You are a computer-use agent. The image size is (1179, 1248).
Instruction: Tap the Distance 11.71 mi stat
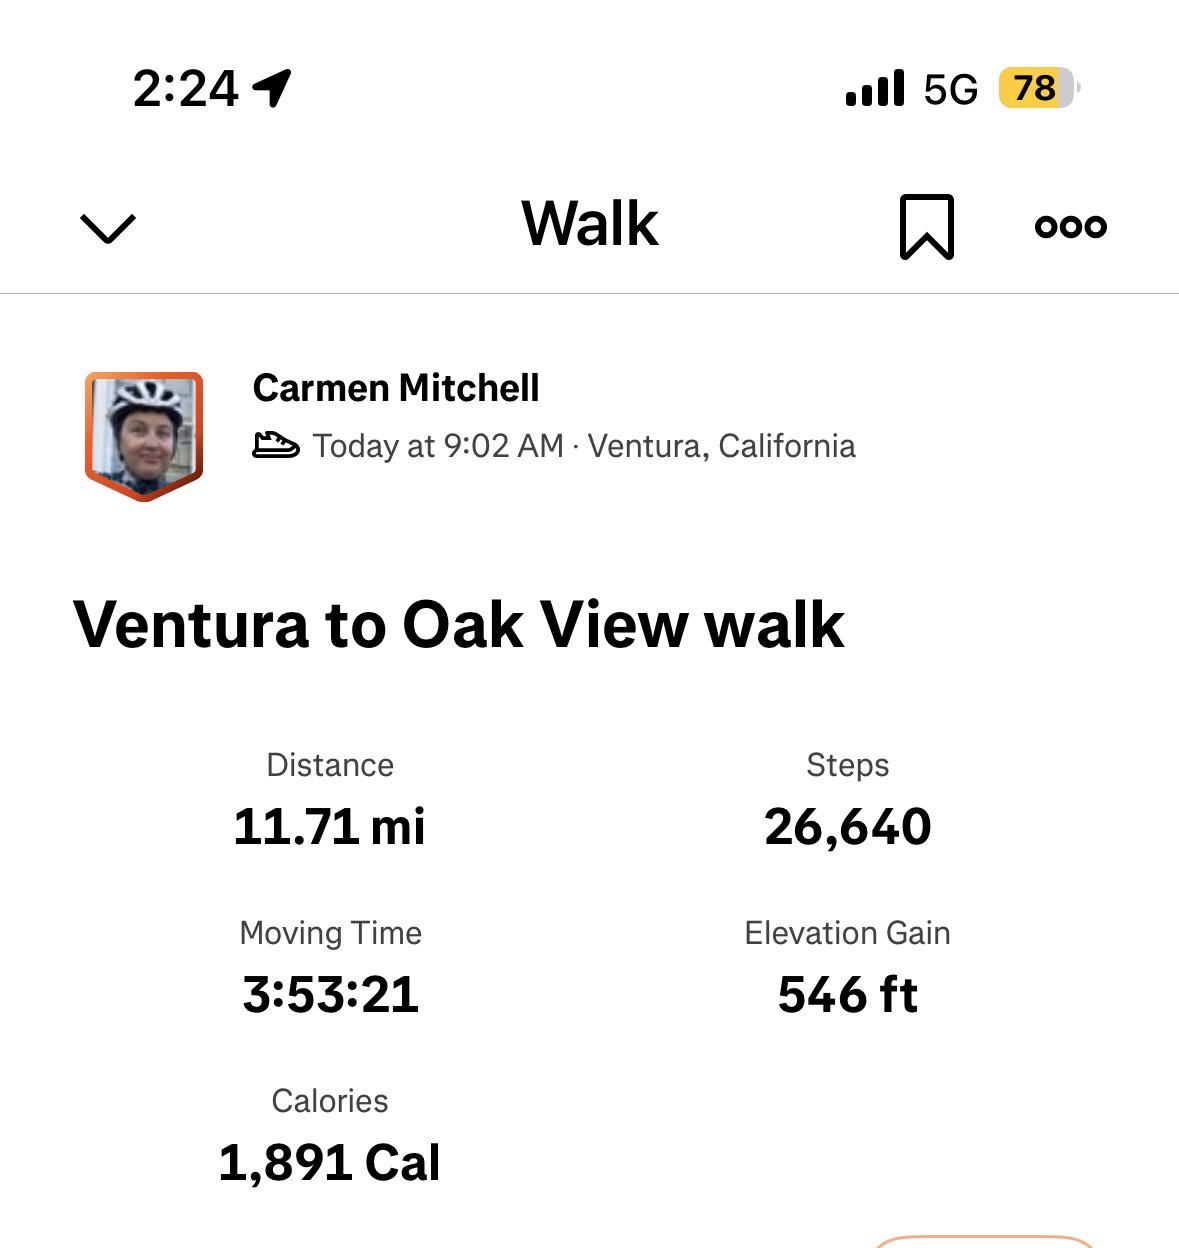coord(330,826)
